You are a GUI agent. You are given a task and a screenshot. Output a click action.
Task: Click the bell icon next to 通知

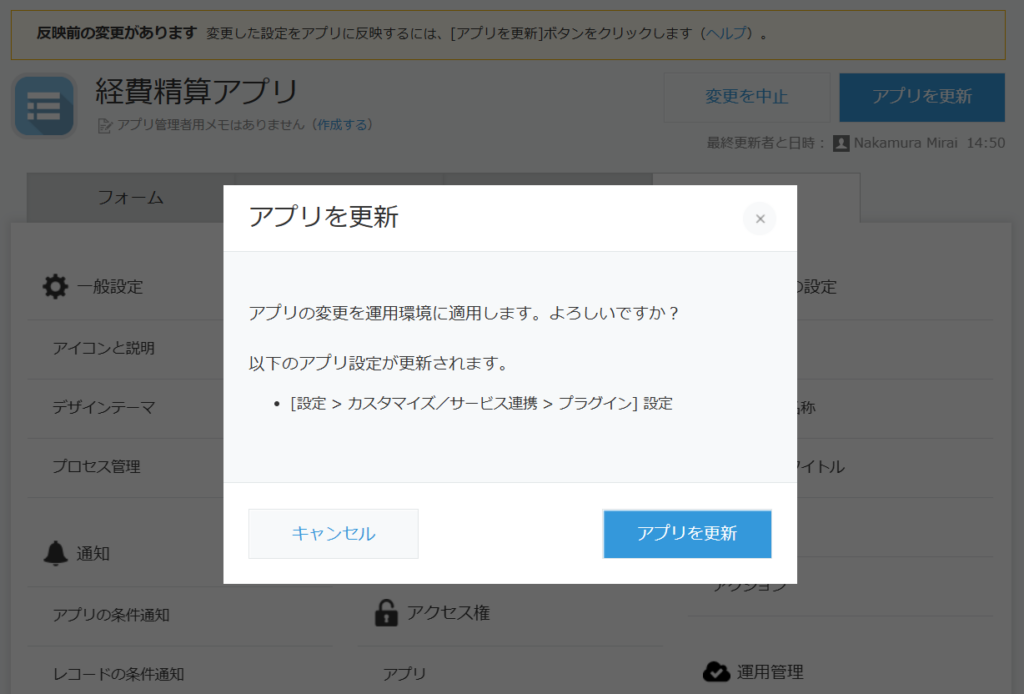pos(56,553)
